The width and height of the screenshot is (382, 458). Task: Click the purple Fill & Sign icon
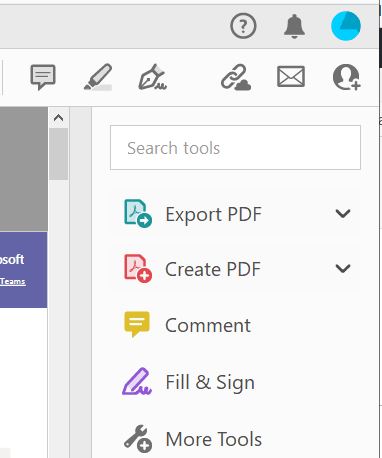tap(137, 381)
